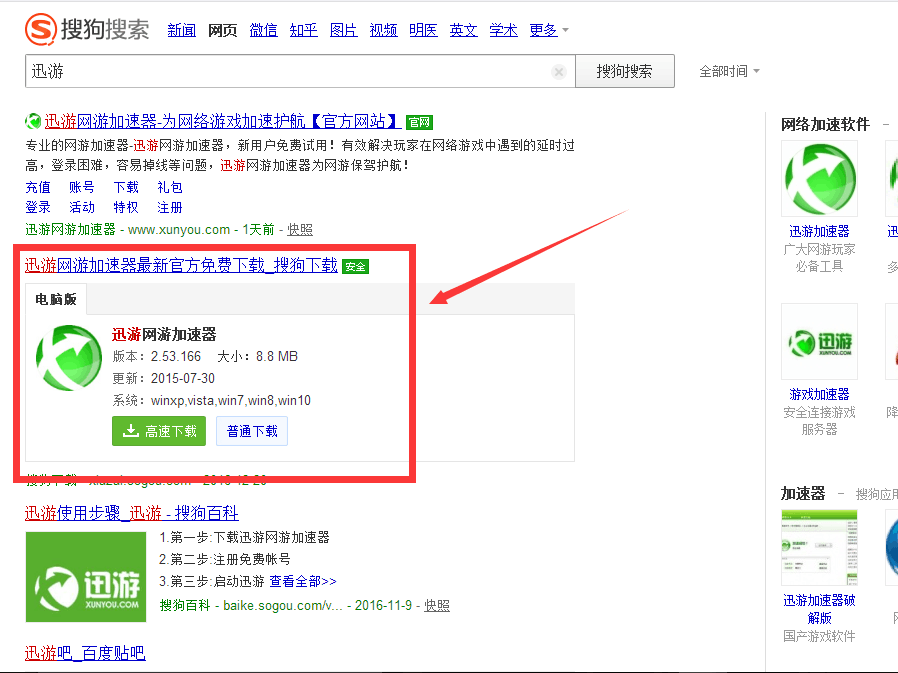The image size is (898, 673).
Task: Open the 迅游使用步骤 搜狗百科 result title
Action: point(132,513)
